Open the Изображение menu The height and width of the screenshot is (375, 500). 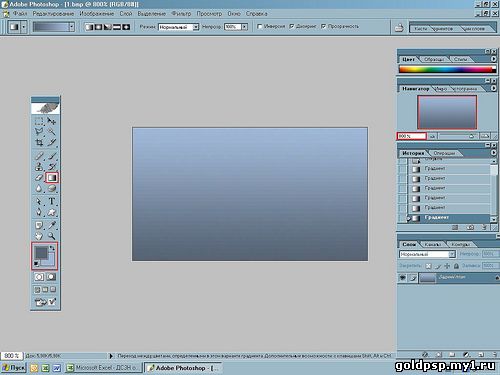click(97, 14)
